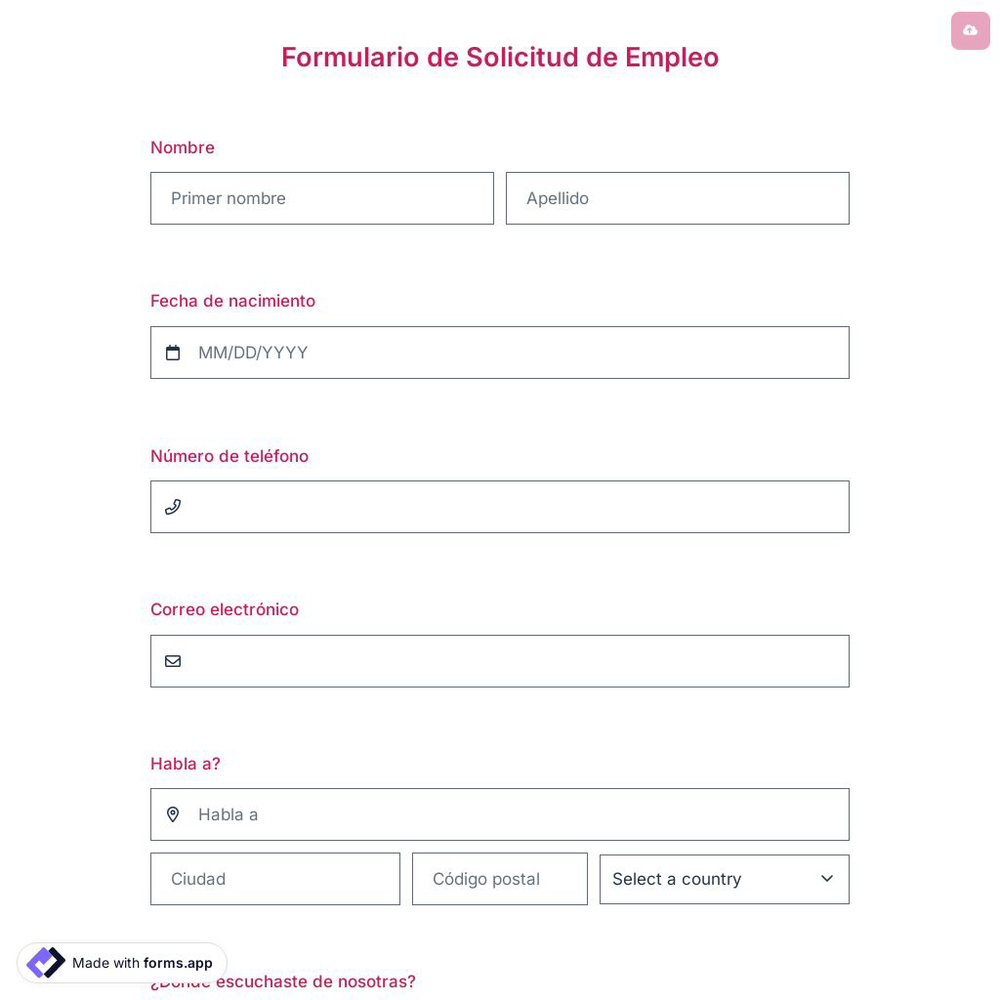This screenshot has height=1000, width=1000.
Task: Click the location pin icon in Habla a
Action: 173,814
